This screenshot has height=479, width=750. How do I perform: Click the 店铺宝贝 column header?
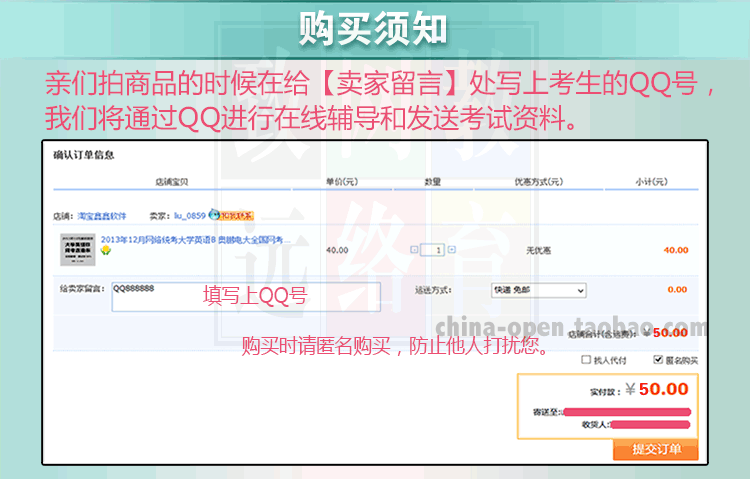pos(172,182)
